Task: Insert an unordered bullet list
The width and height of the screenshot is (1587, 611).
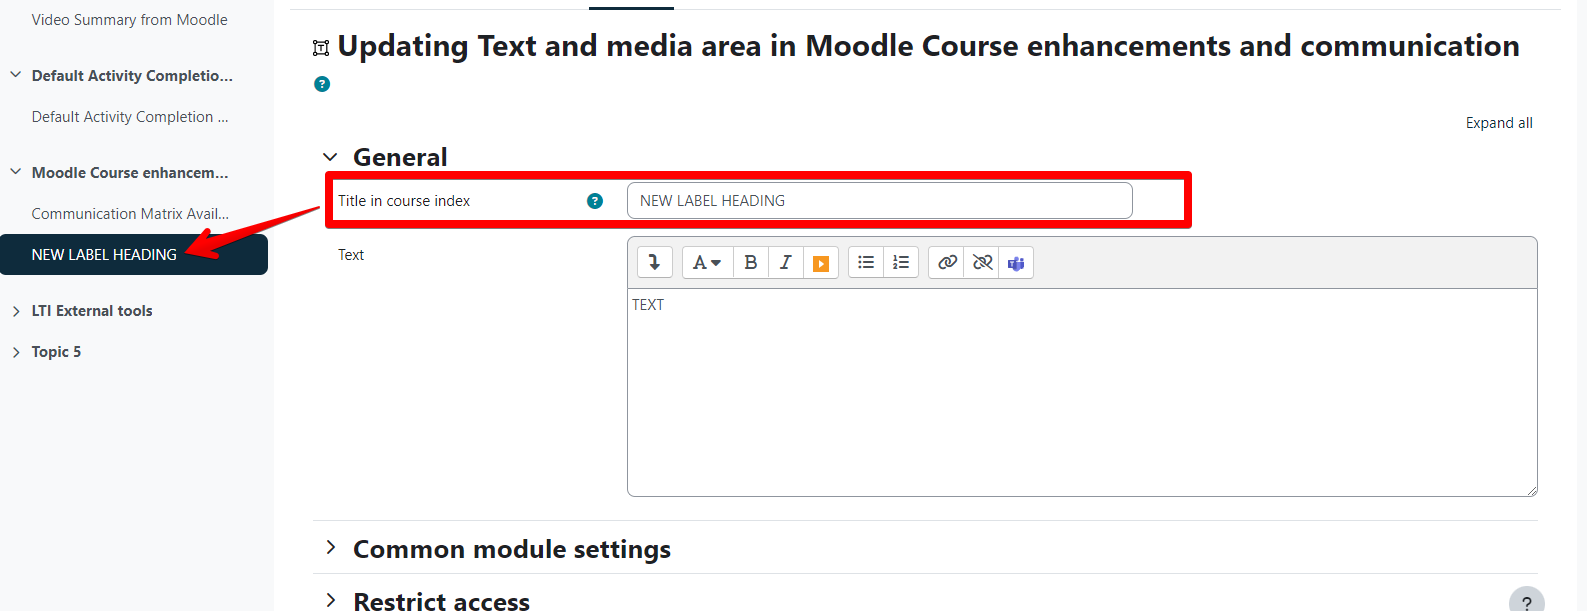Action: pos(866,262)
